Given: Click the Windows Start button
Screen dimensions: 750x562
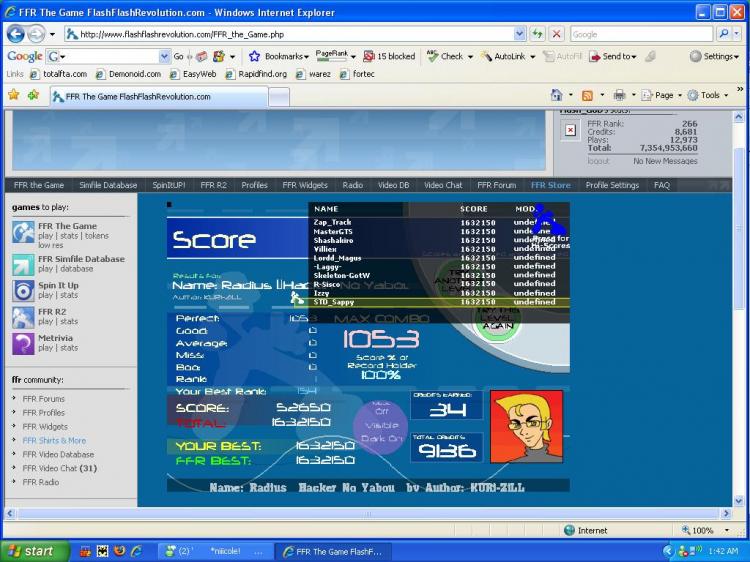Looking at the screenshot, I should (32, 551).
